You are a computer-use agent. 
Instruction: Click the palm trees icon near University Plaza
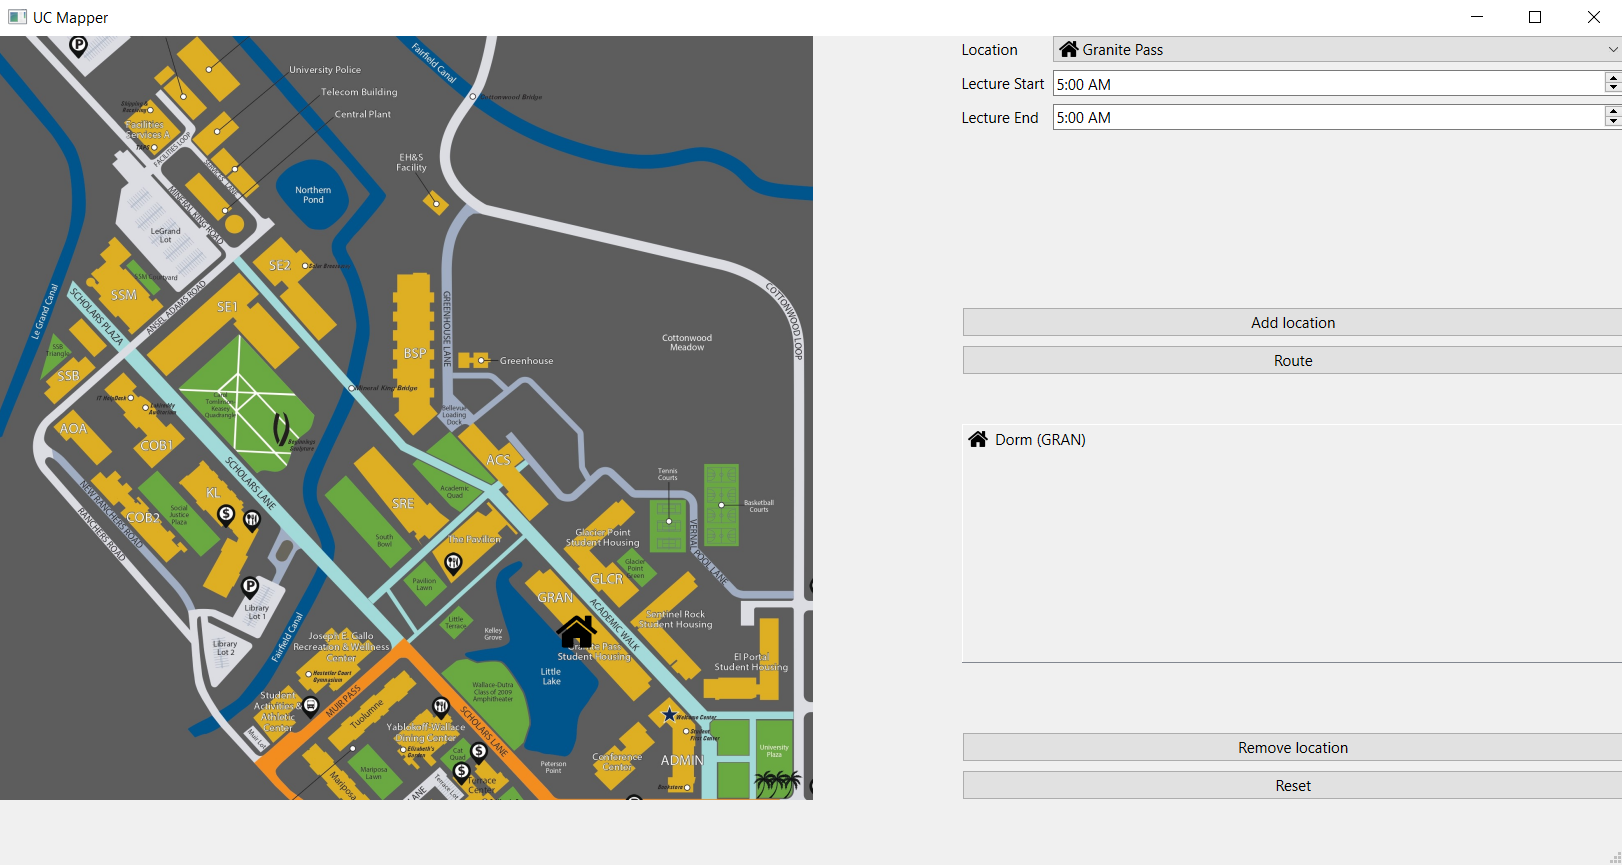pos(778,784)
